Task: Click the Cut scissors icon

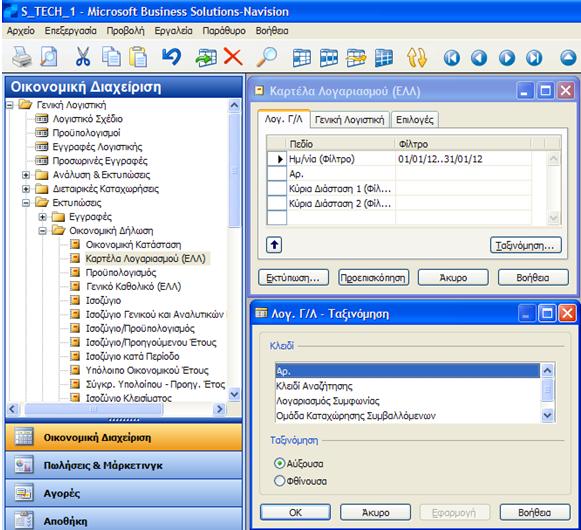Action: point(82,57)
